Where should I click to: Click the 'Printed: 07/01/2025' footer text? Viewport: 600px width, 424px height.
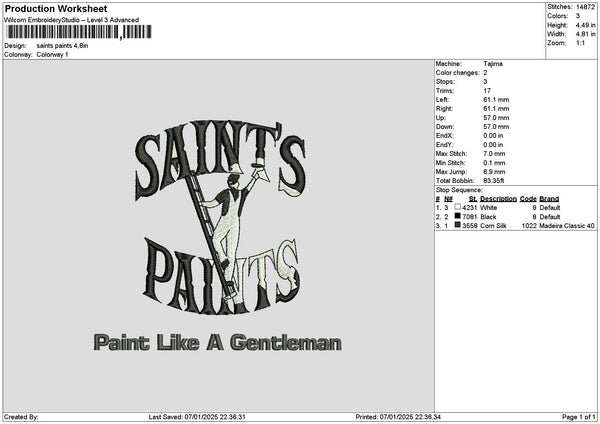pos(398,417)
